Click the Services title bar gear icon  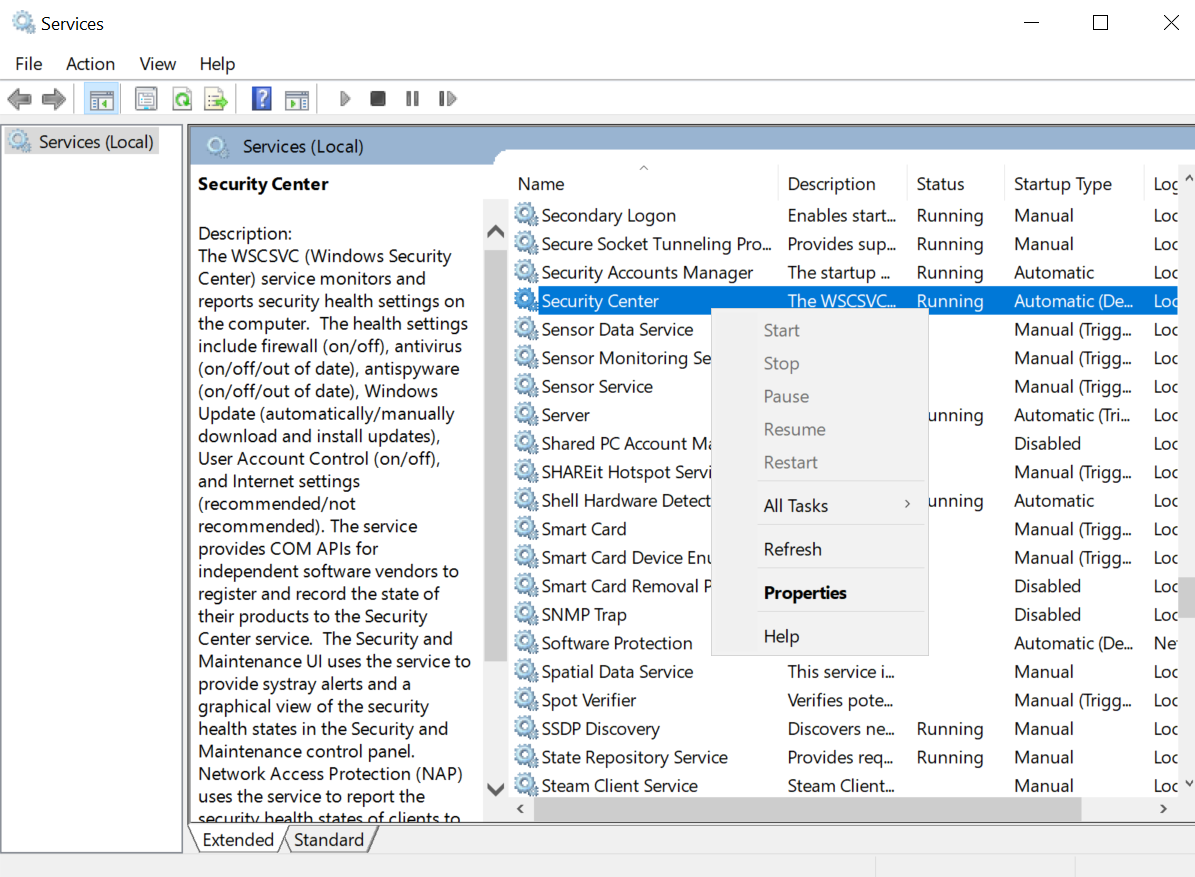pyautogui.click(x=24, y=23)
